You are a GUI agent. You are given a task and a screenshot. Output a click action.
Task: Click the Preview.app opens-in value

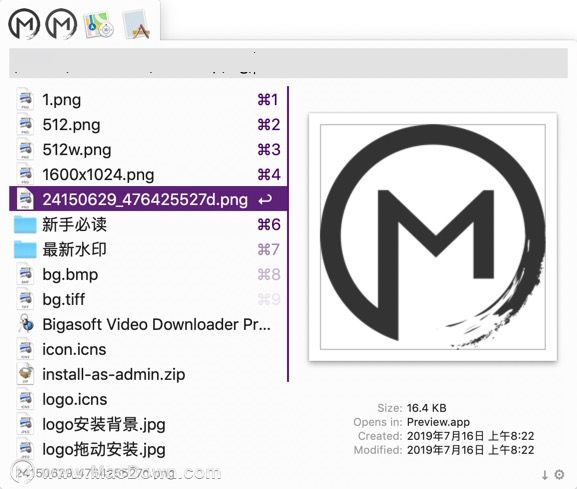(438, 422)
